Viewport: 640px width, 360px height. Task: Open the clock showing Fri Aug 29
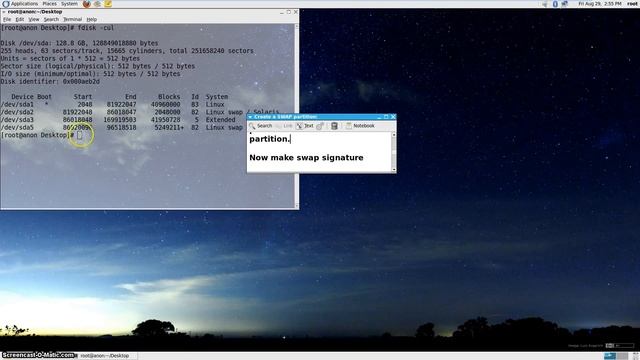[x=600, y=4]
